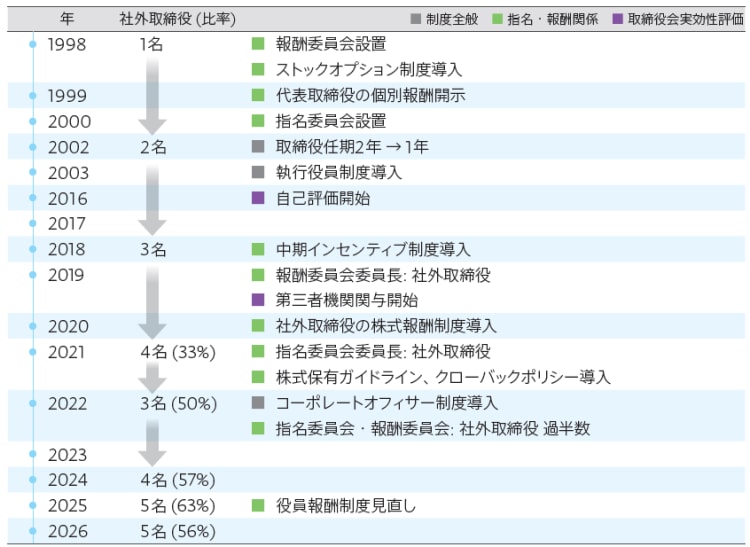Click the 2名 value for 2002
750x547 pixels.
(153, 147)
